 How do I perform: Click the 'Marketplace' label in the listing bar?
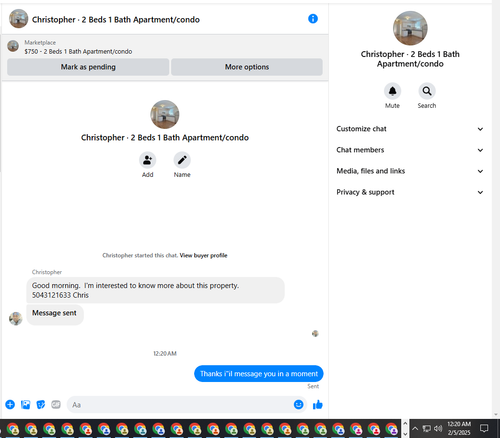pos(40,43)
